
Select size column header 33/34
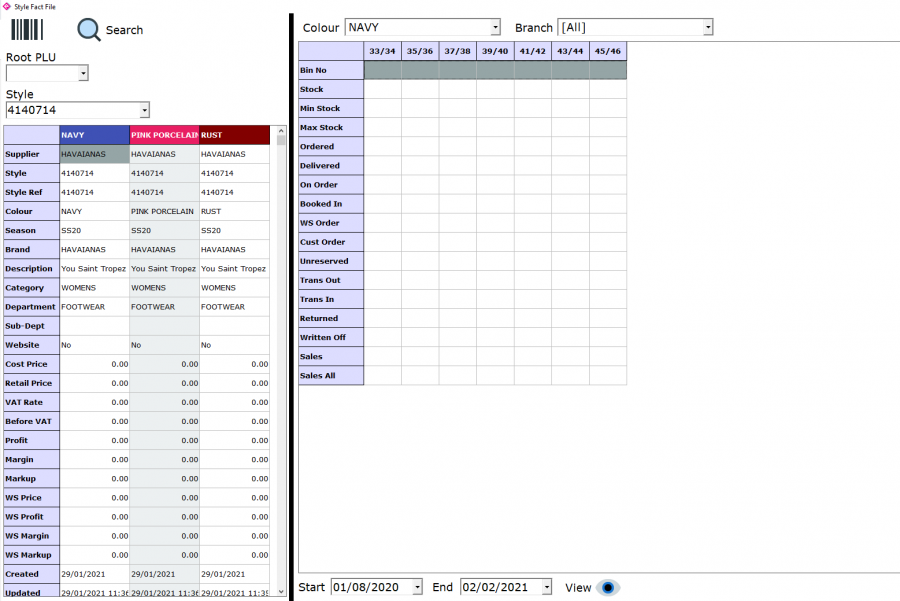coord(382,51)
